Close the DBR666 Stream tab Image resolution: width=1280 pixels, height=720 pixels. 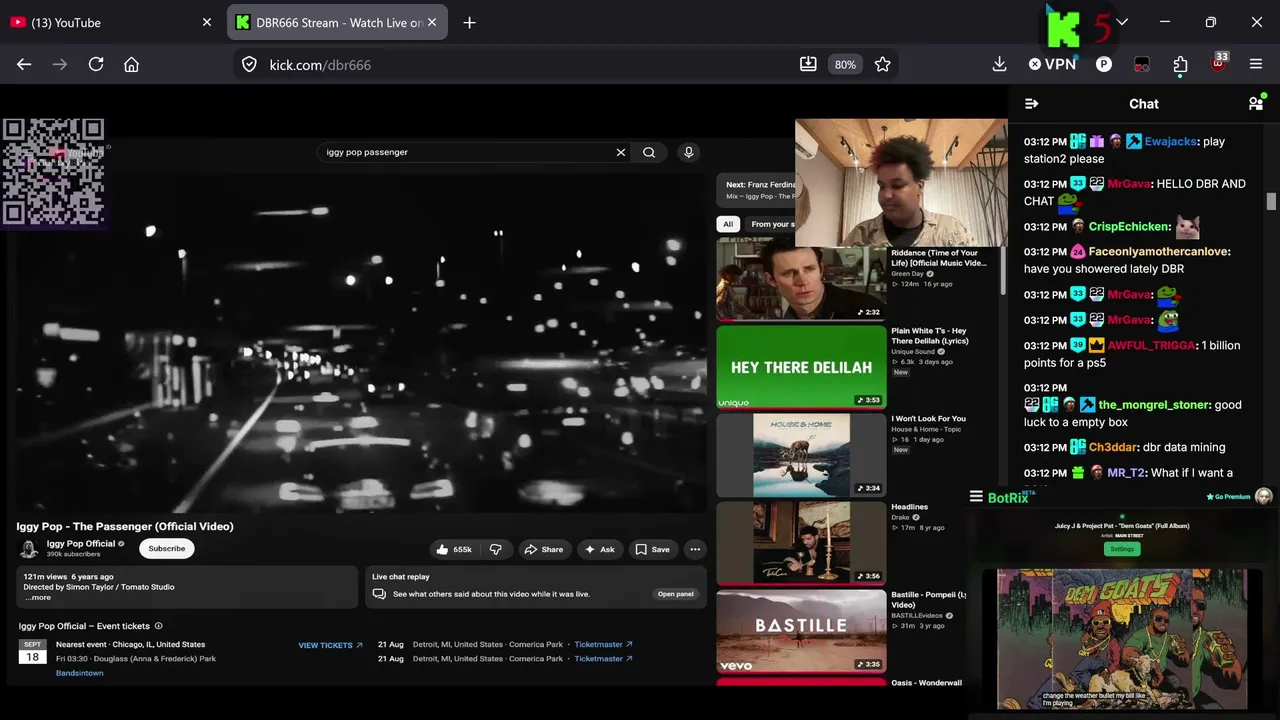point(432,22)
